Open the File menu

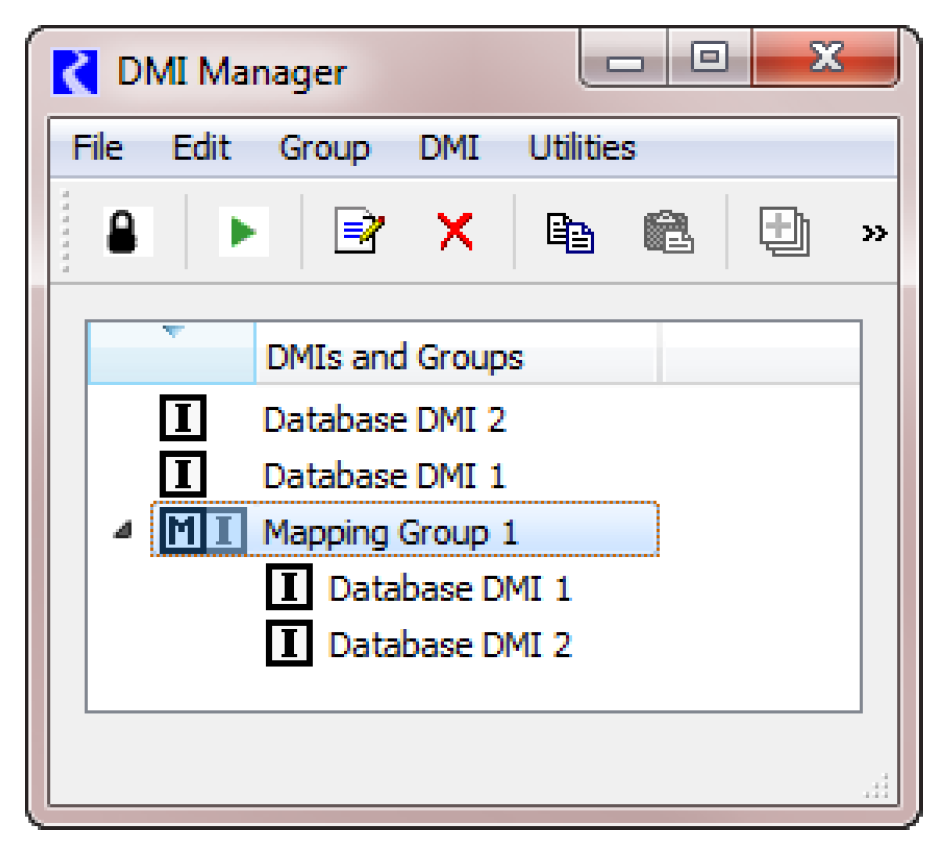tap(98, 148)
